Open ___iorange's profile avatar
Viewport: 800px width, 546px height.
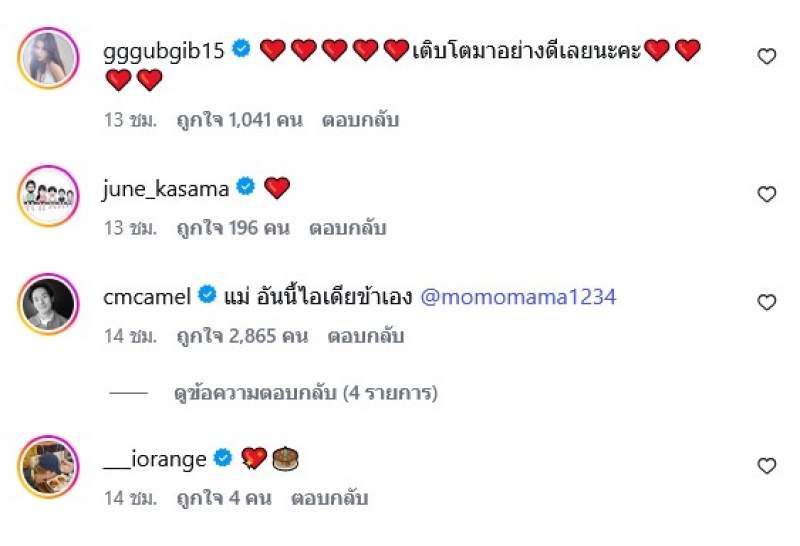(x=48, y=465)
